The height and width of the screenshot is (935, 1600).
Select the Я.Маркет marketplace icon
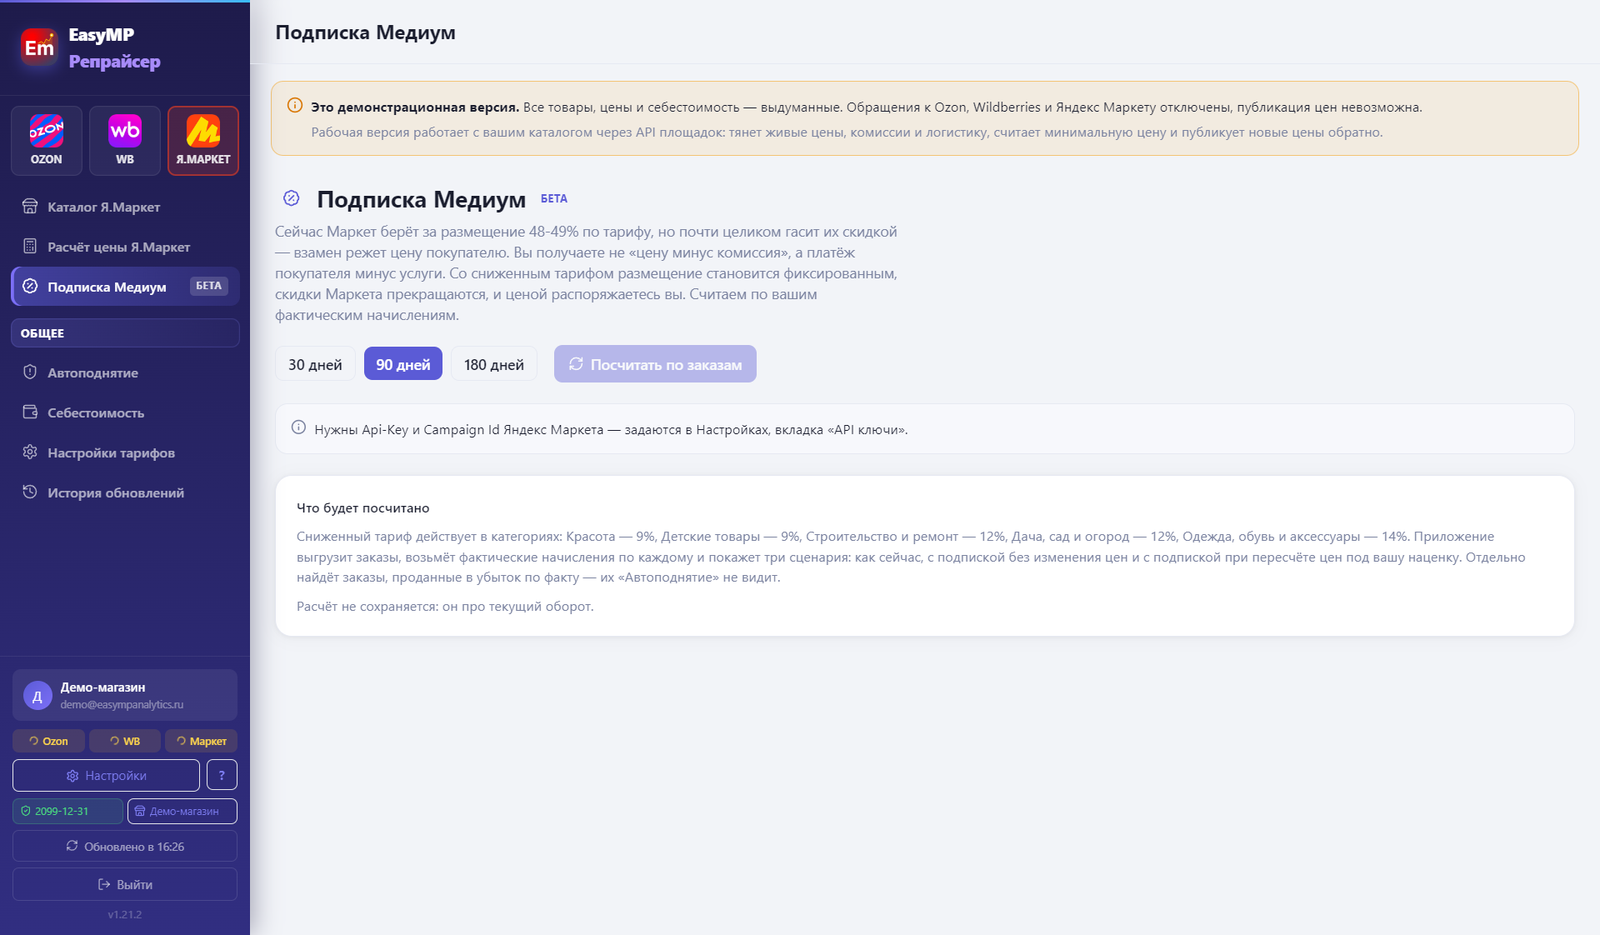(x=203, y=140)
